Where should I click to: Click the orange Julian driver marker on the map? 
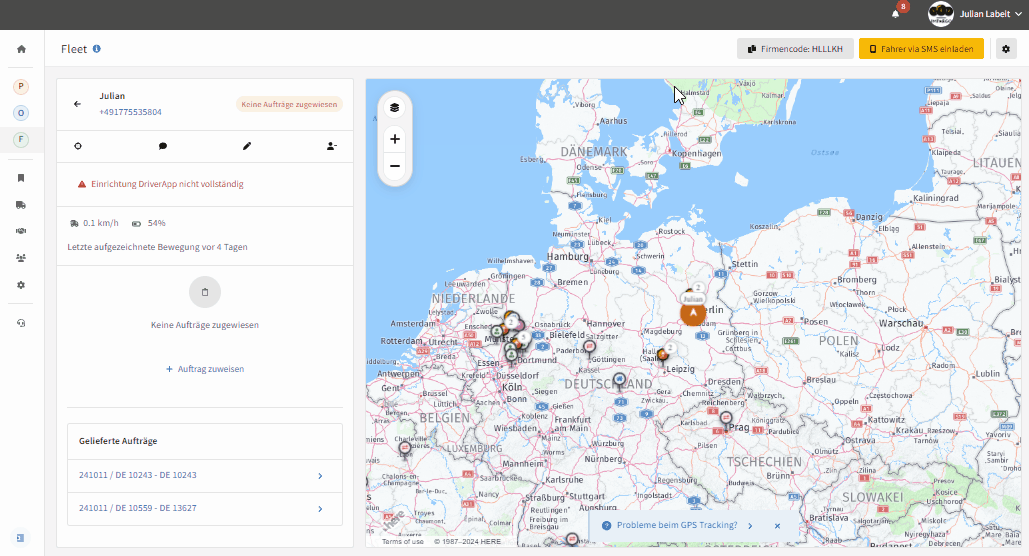[x=693, y=312]
